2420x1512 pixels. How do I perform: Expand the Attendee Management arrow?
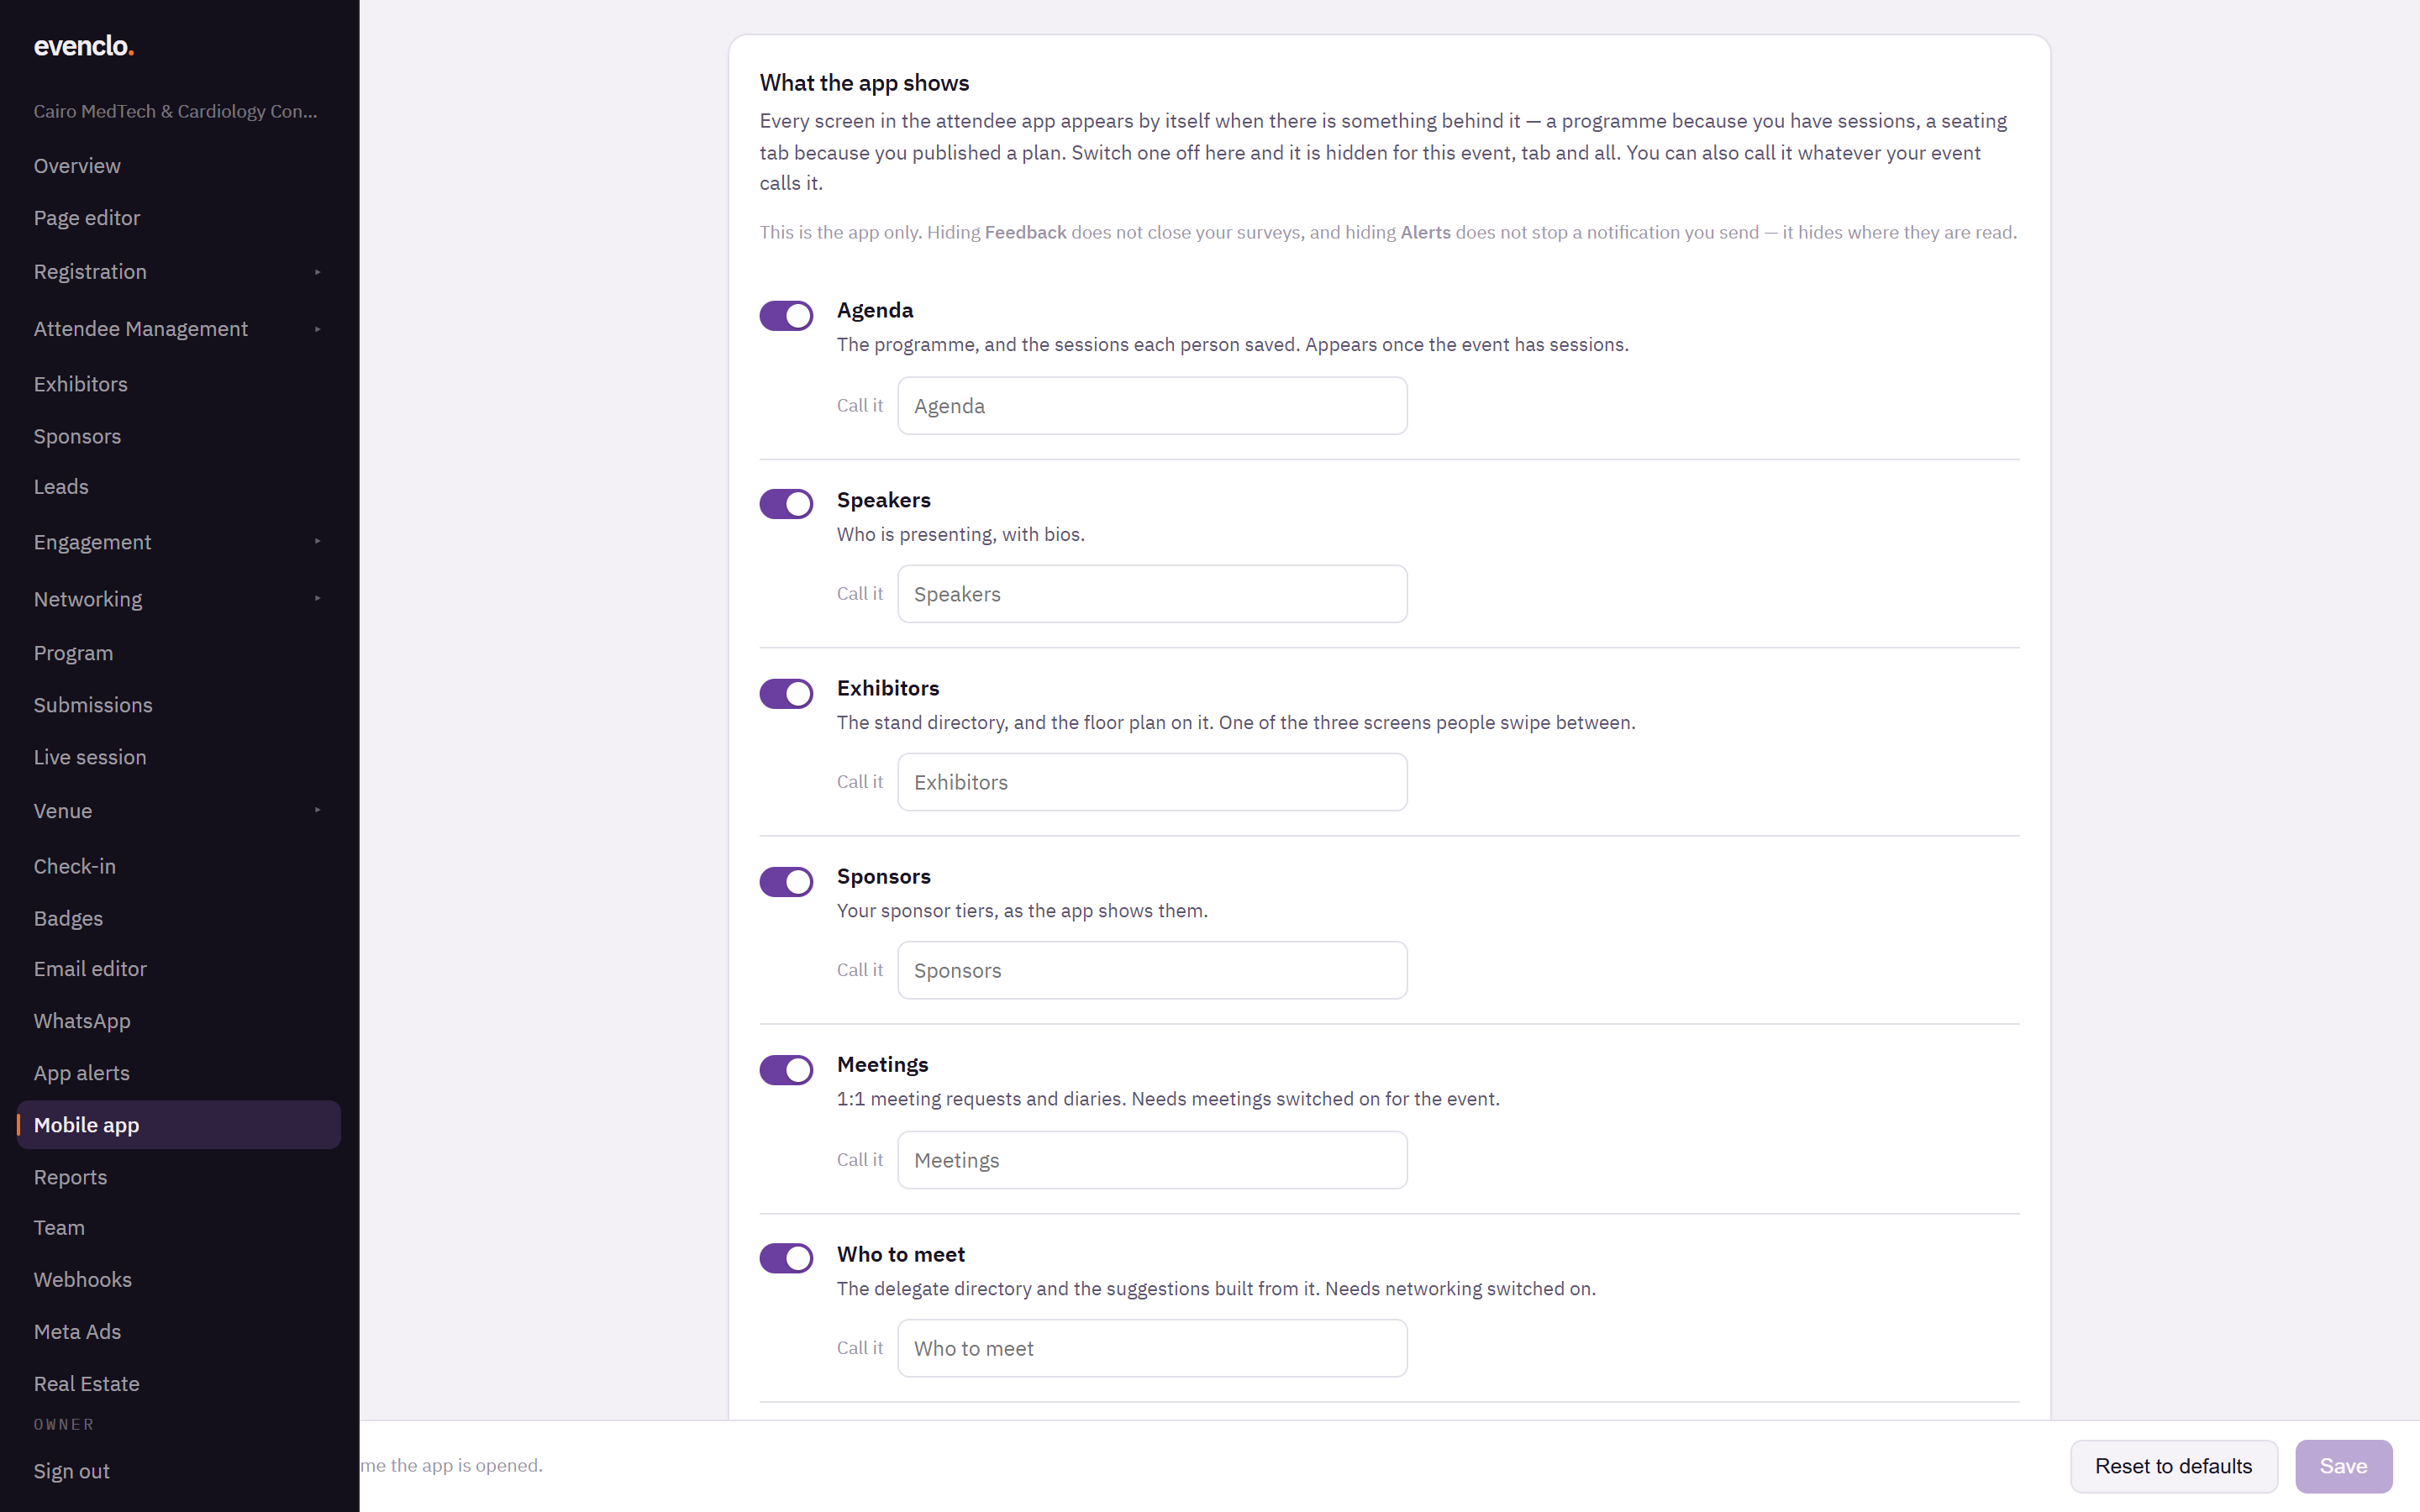click(x=318, y=329)
